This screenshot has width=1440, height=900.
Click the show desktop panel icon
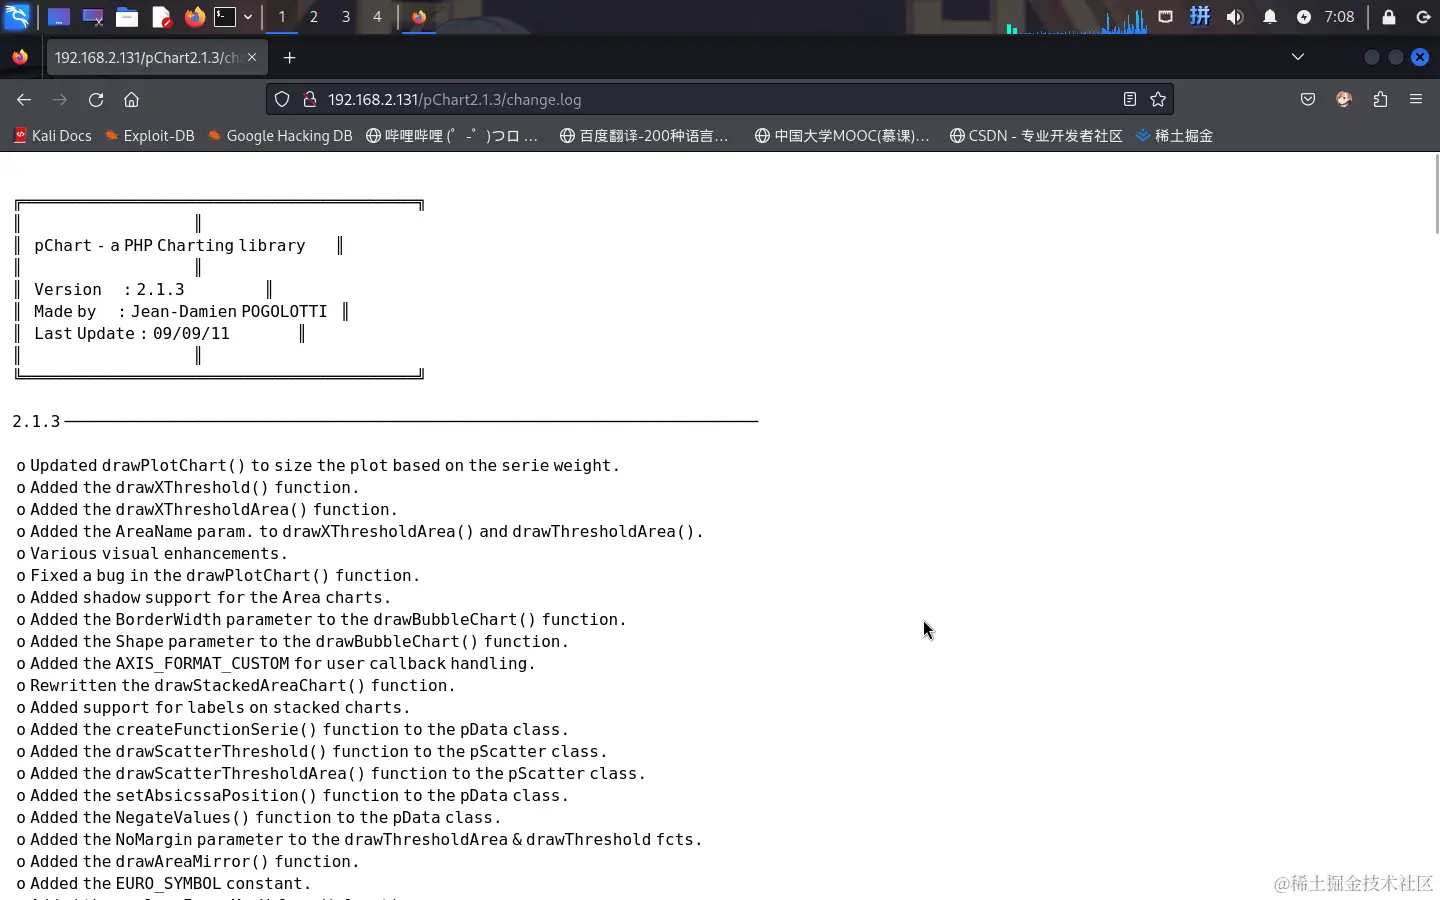[59, 17]
